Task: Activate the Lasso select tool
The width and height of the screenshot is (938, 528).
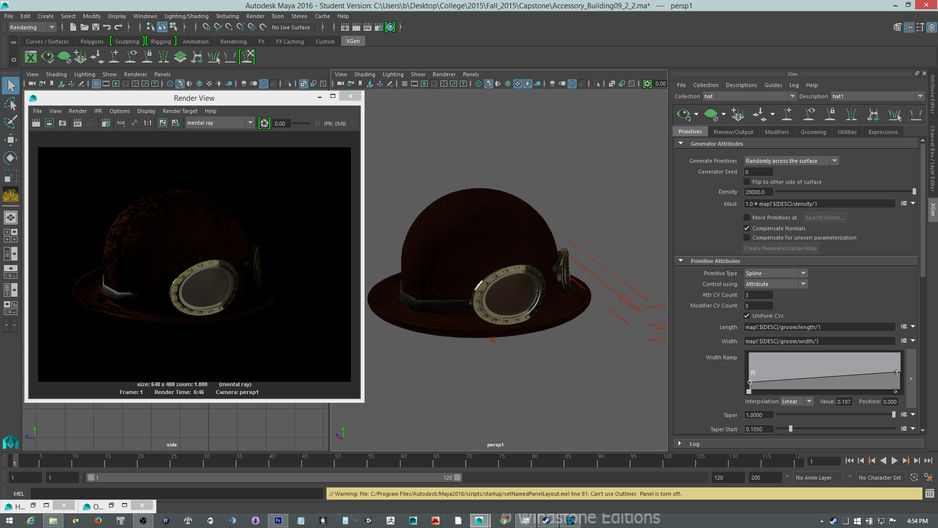Action: pos(10,104)
